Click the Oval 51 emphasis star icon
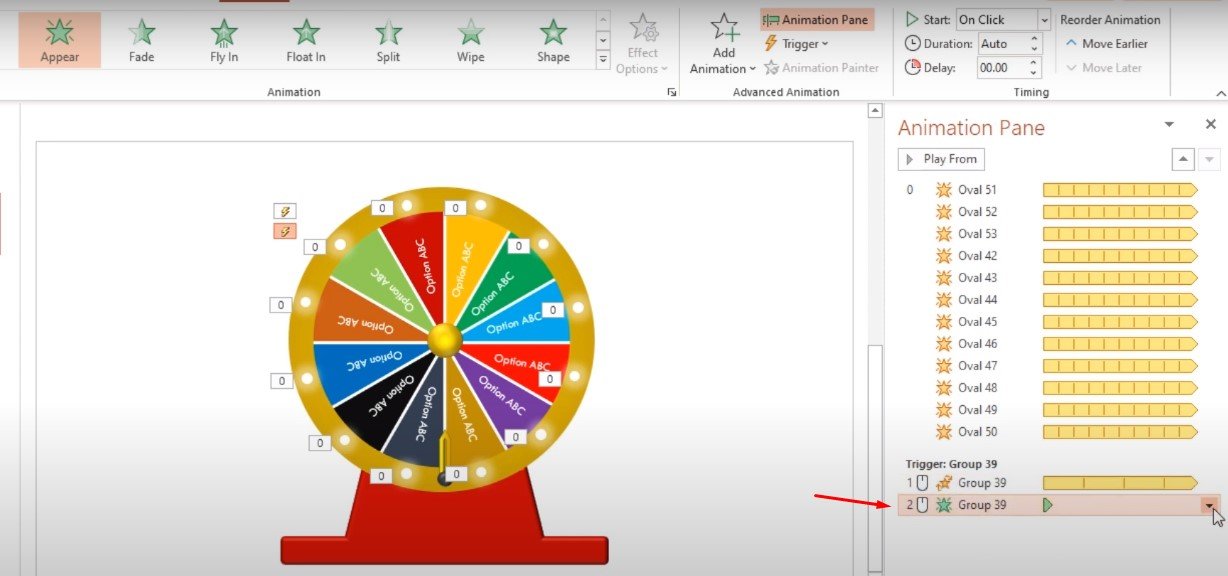 pos(943,190)
